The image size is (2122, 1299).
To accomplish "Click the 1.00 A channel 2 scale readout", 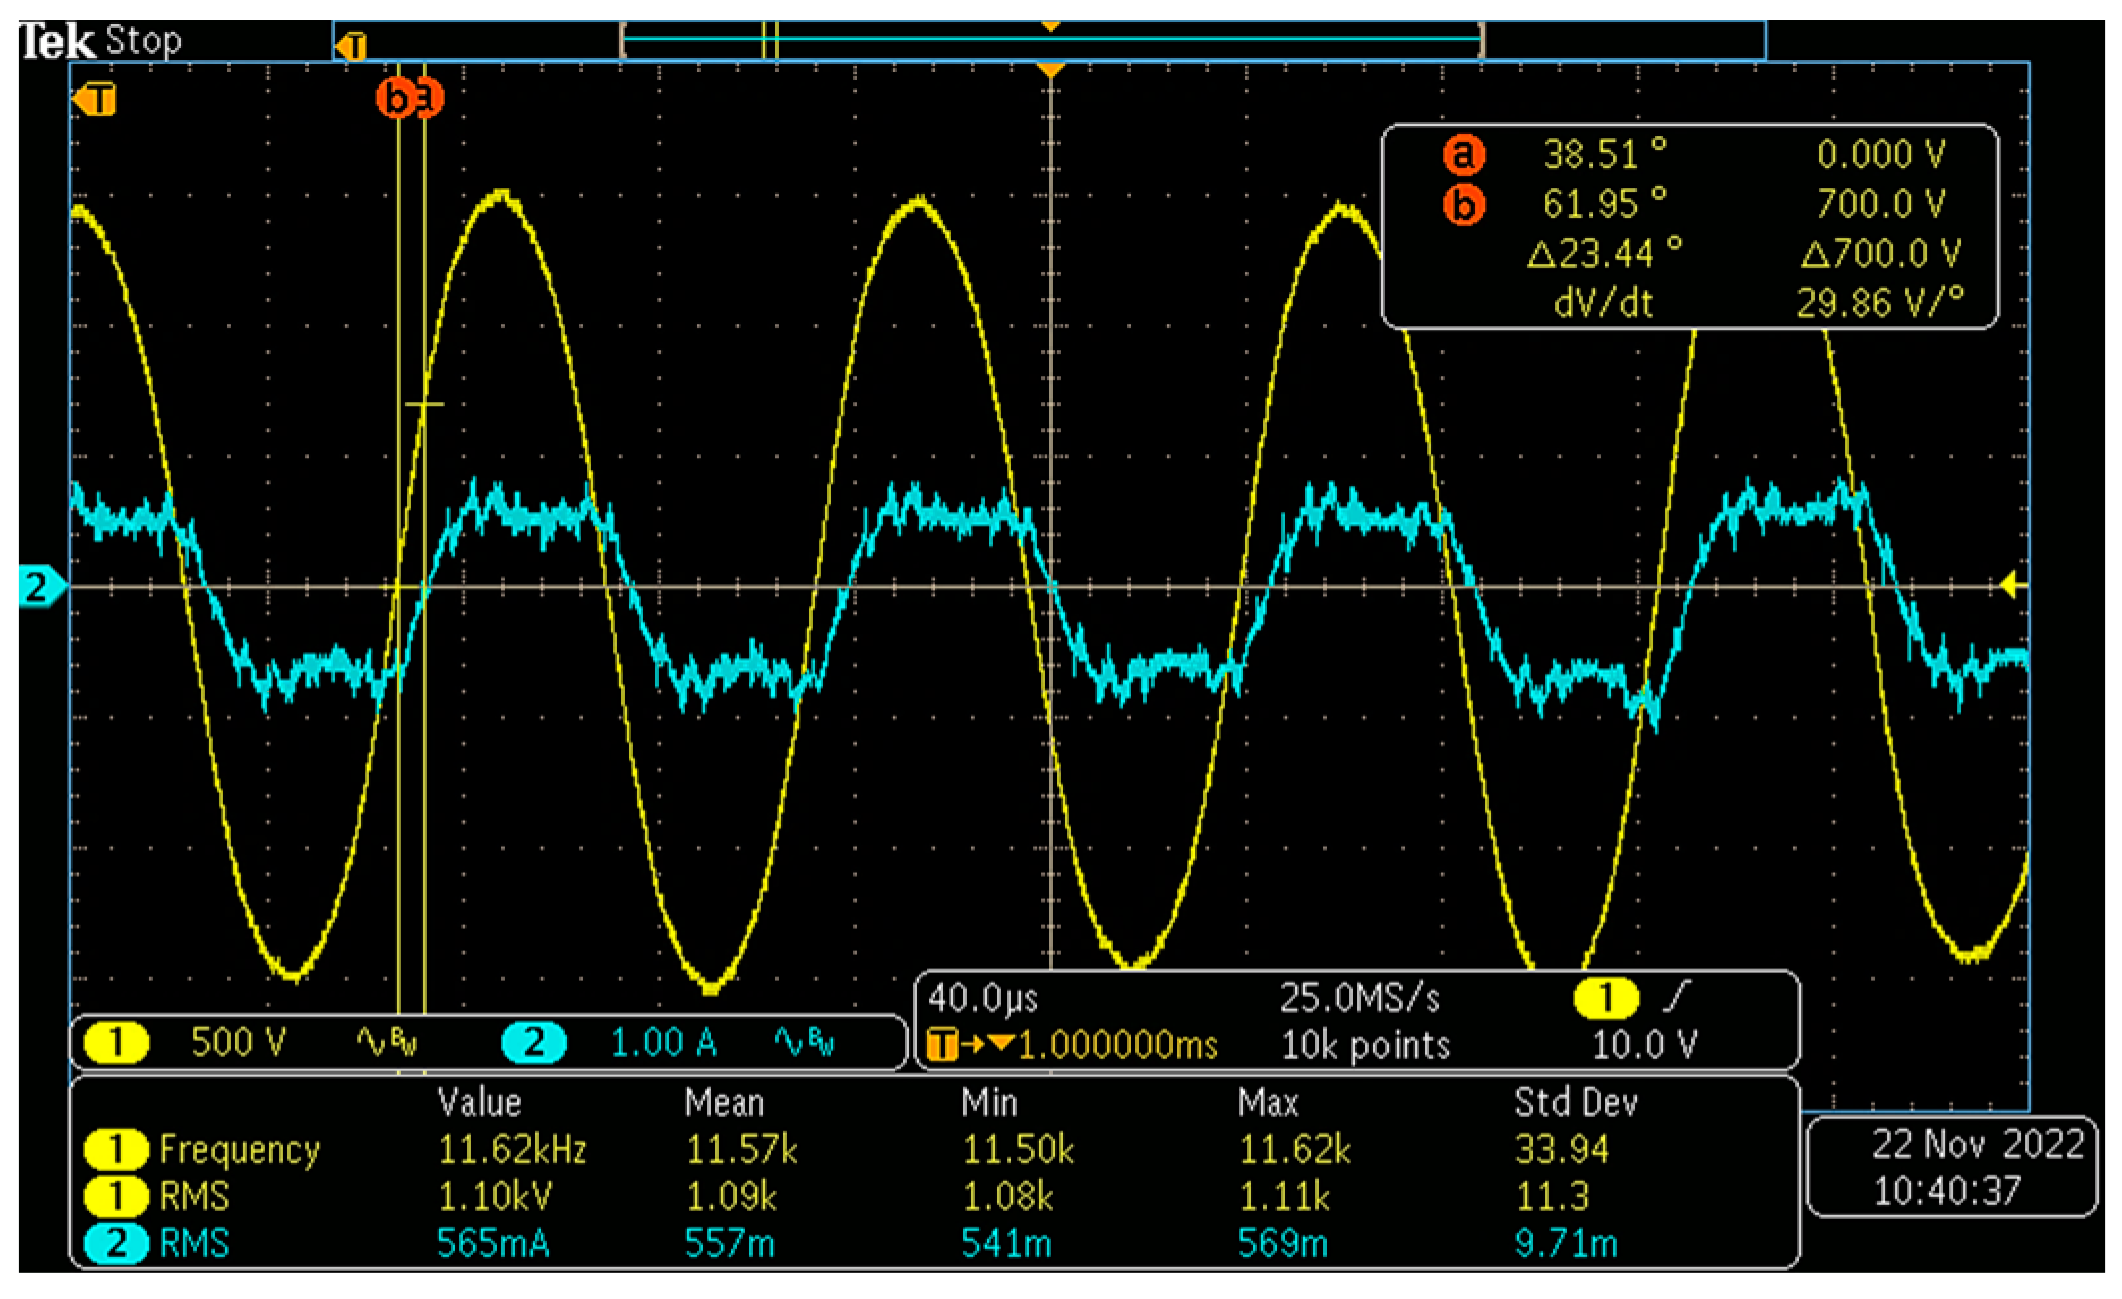I will pyautogui.click(x=664, y=1043).
